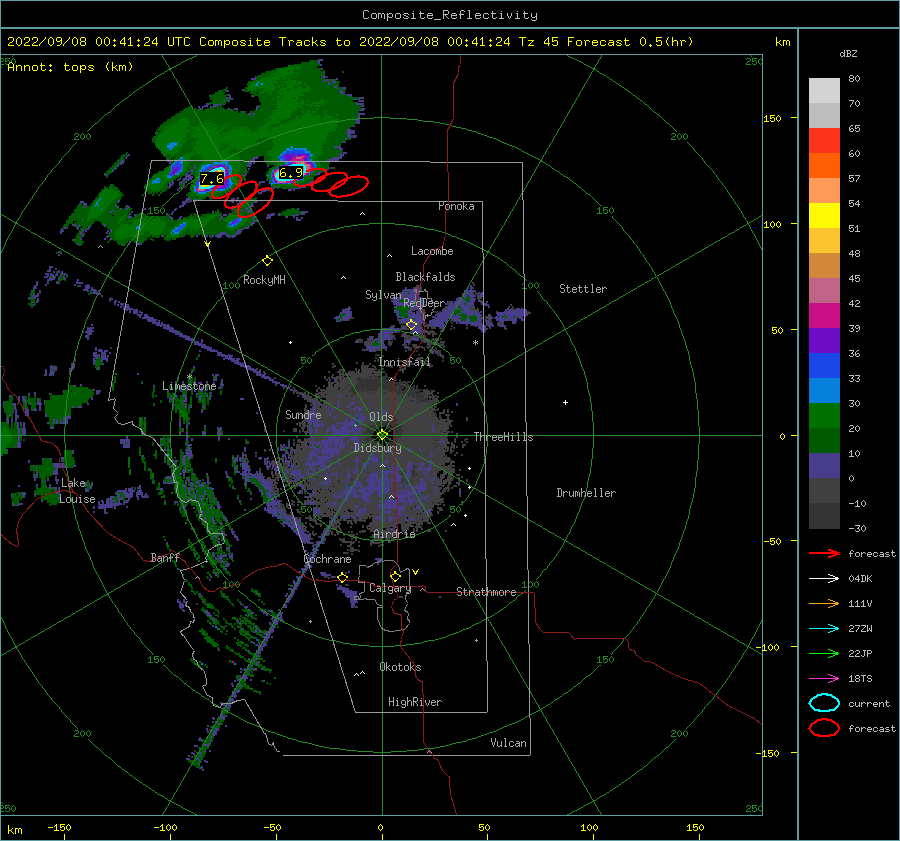Select the slate purple swatch below 10
This screenshot has height=841, width=900.
[x=824, y=466]
